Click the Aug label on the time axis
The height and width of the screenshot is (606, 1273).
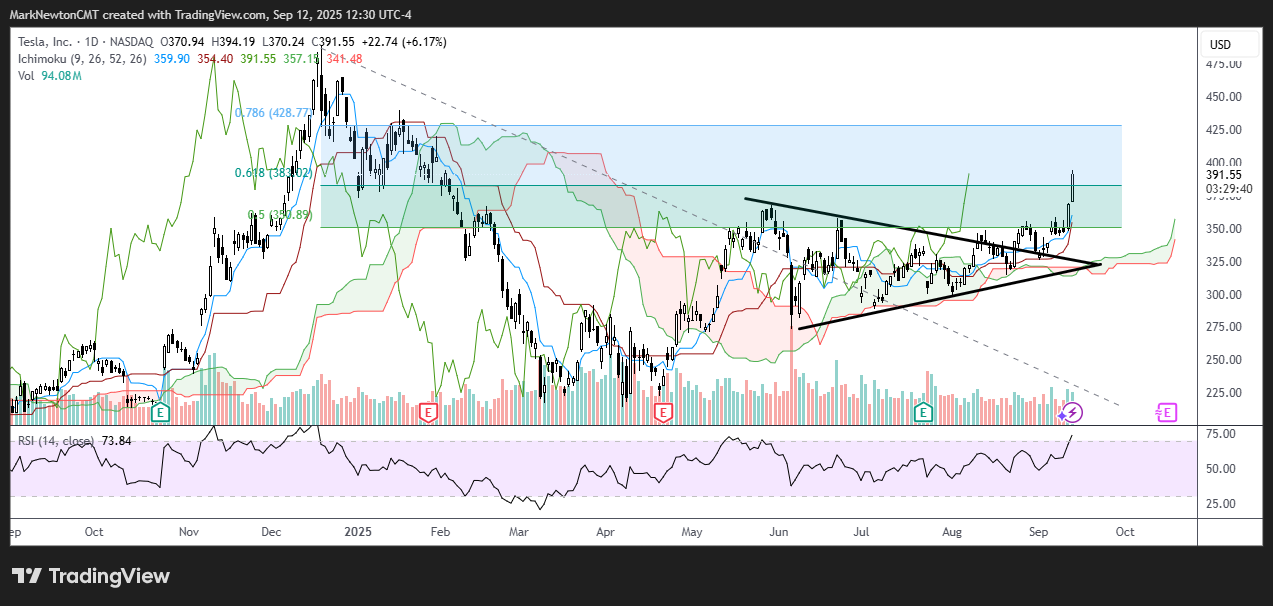[951, 532]
